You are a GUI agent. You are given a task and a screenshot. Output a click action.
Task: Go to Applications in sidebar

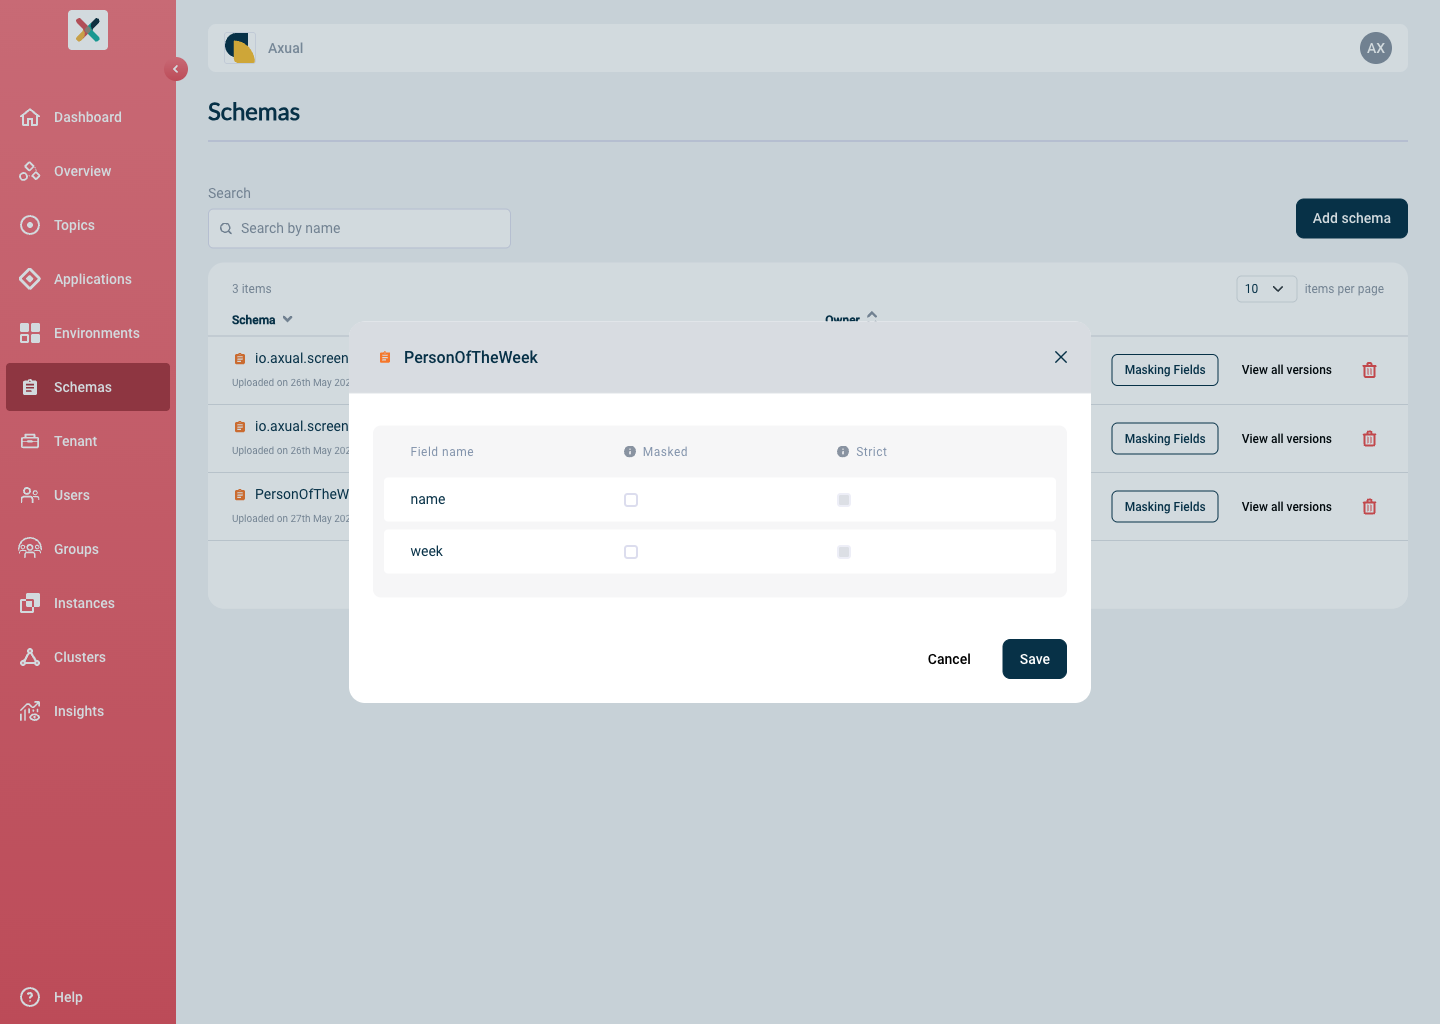88,279
